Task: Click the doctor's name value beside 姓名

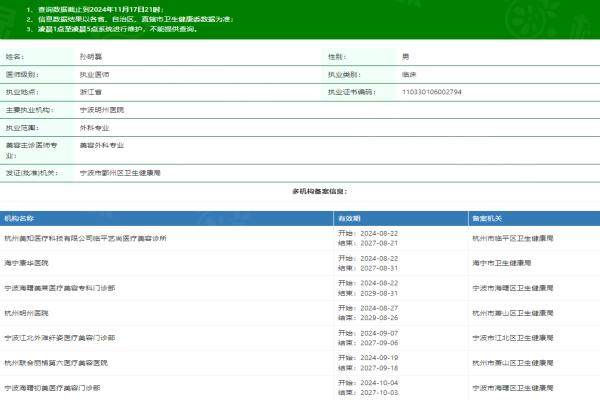Action: point(91,57)
